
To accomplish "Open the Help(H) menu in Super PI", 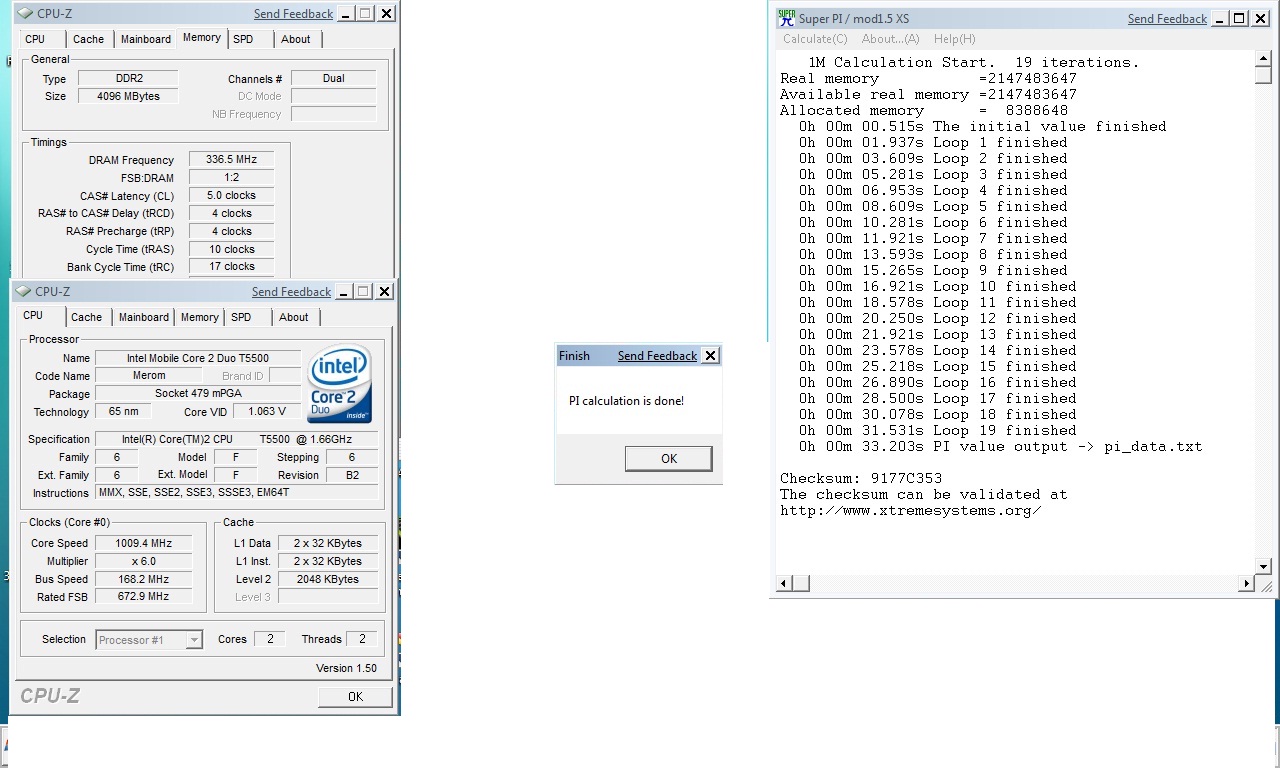I will coord(954,39).
